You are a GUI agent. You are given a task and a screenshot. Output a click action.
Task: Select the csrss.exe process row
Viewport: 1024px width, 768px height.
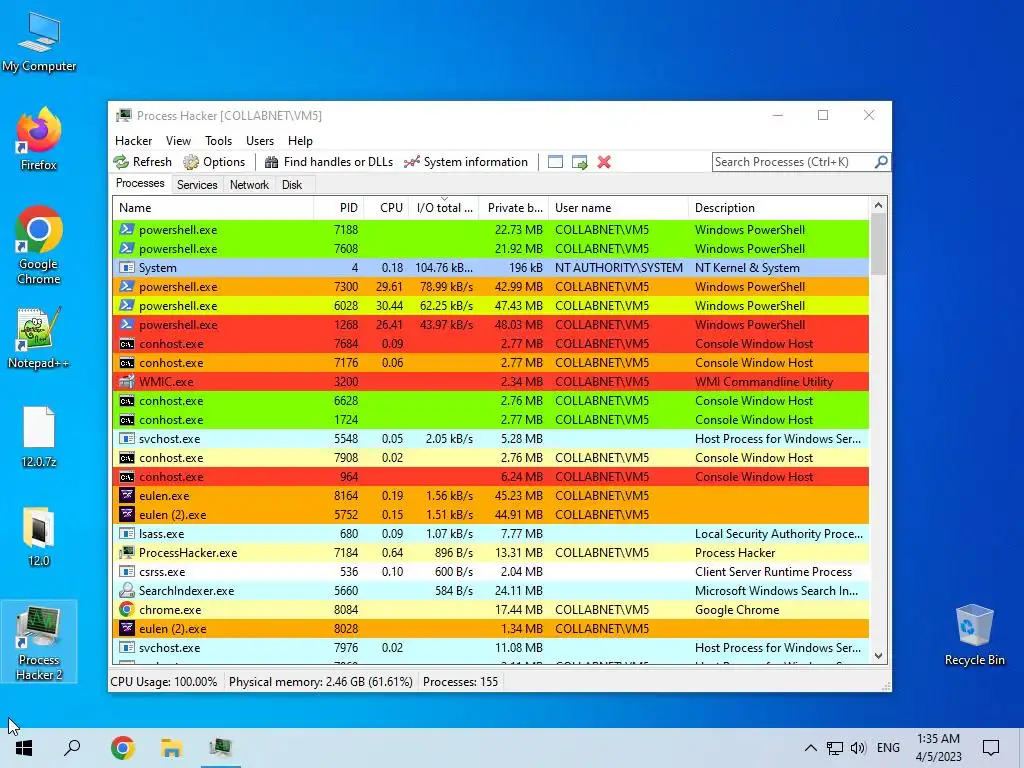point(490,571)
